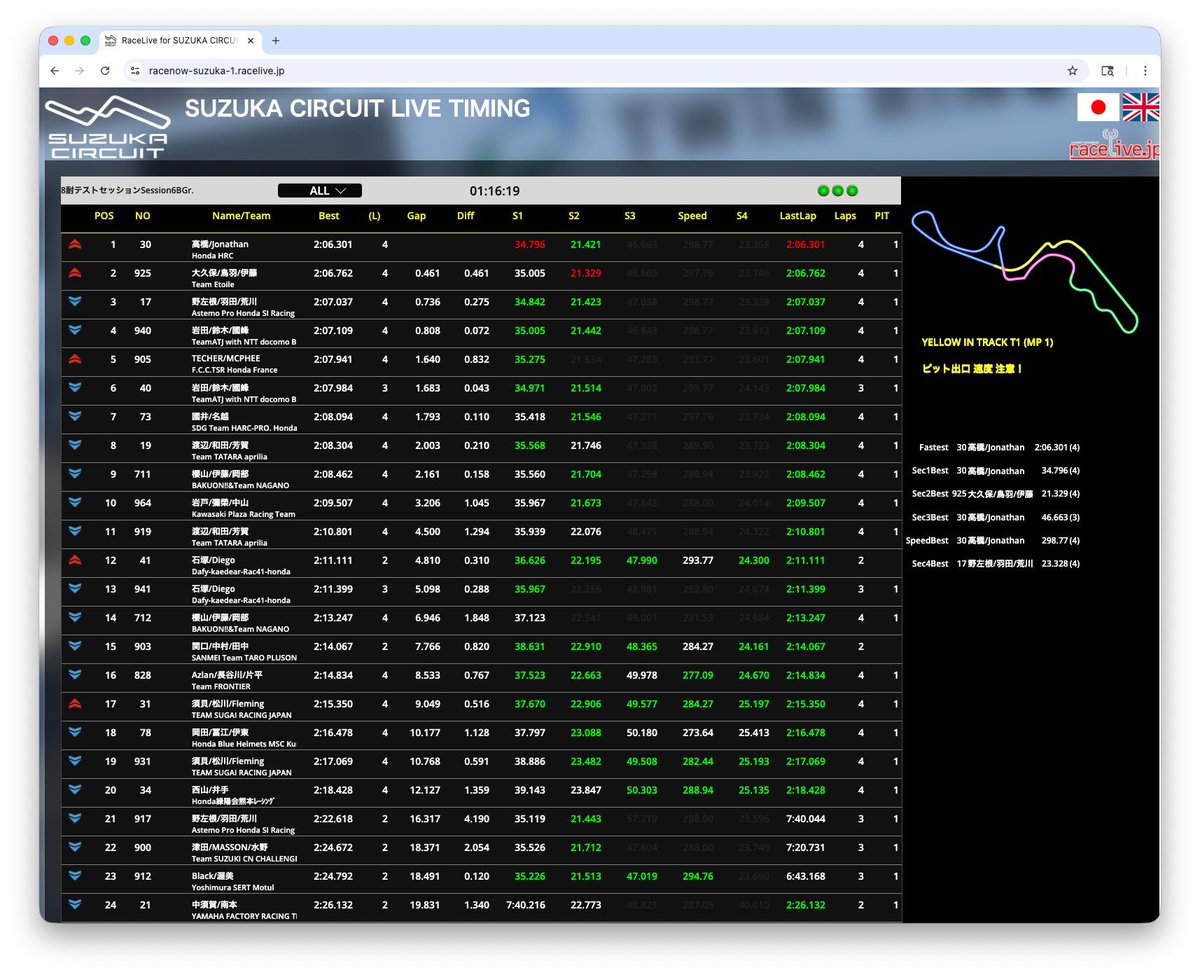
Task: Click blue down arrow for bike 941
Action: [x=75, y=589]
